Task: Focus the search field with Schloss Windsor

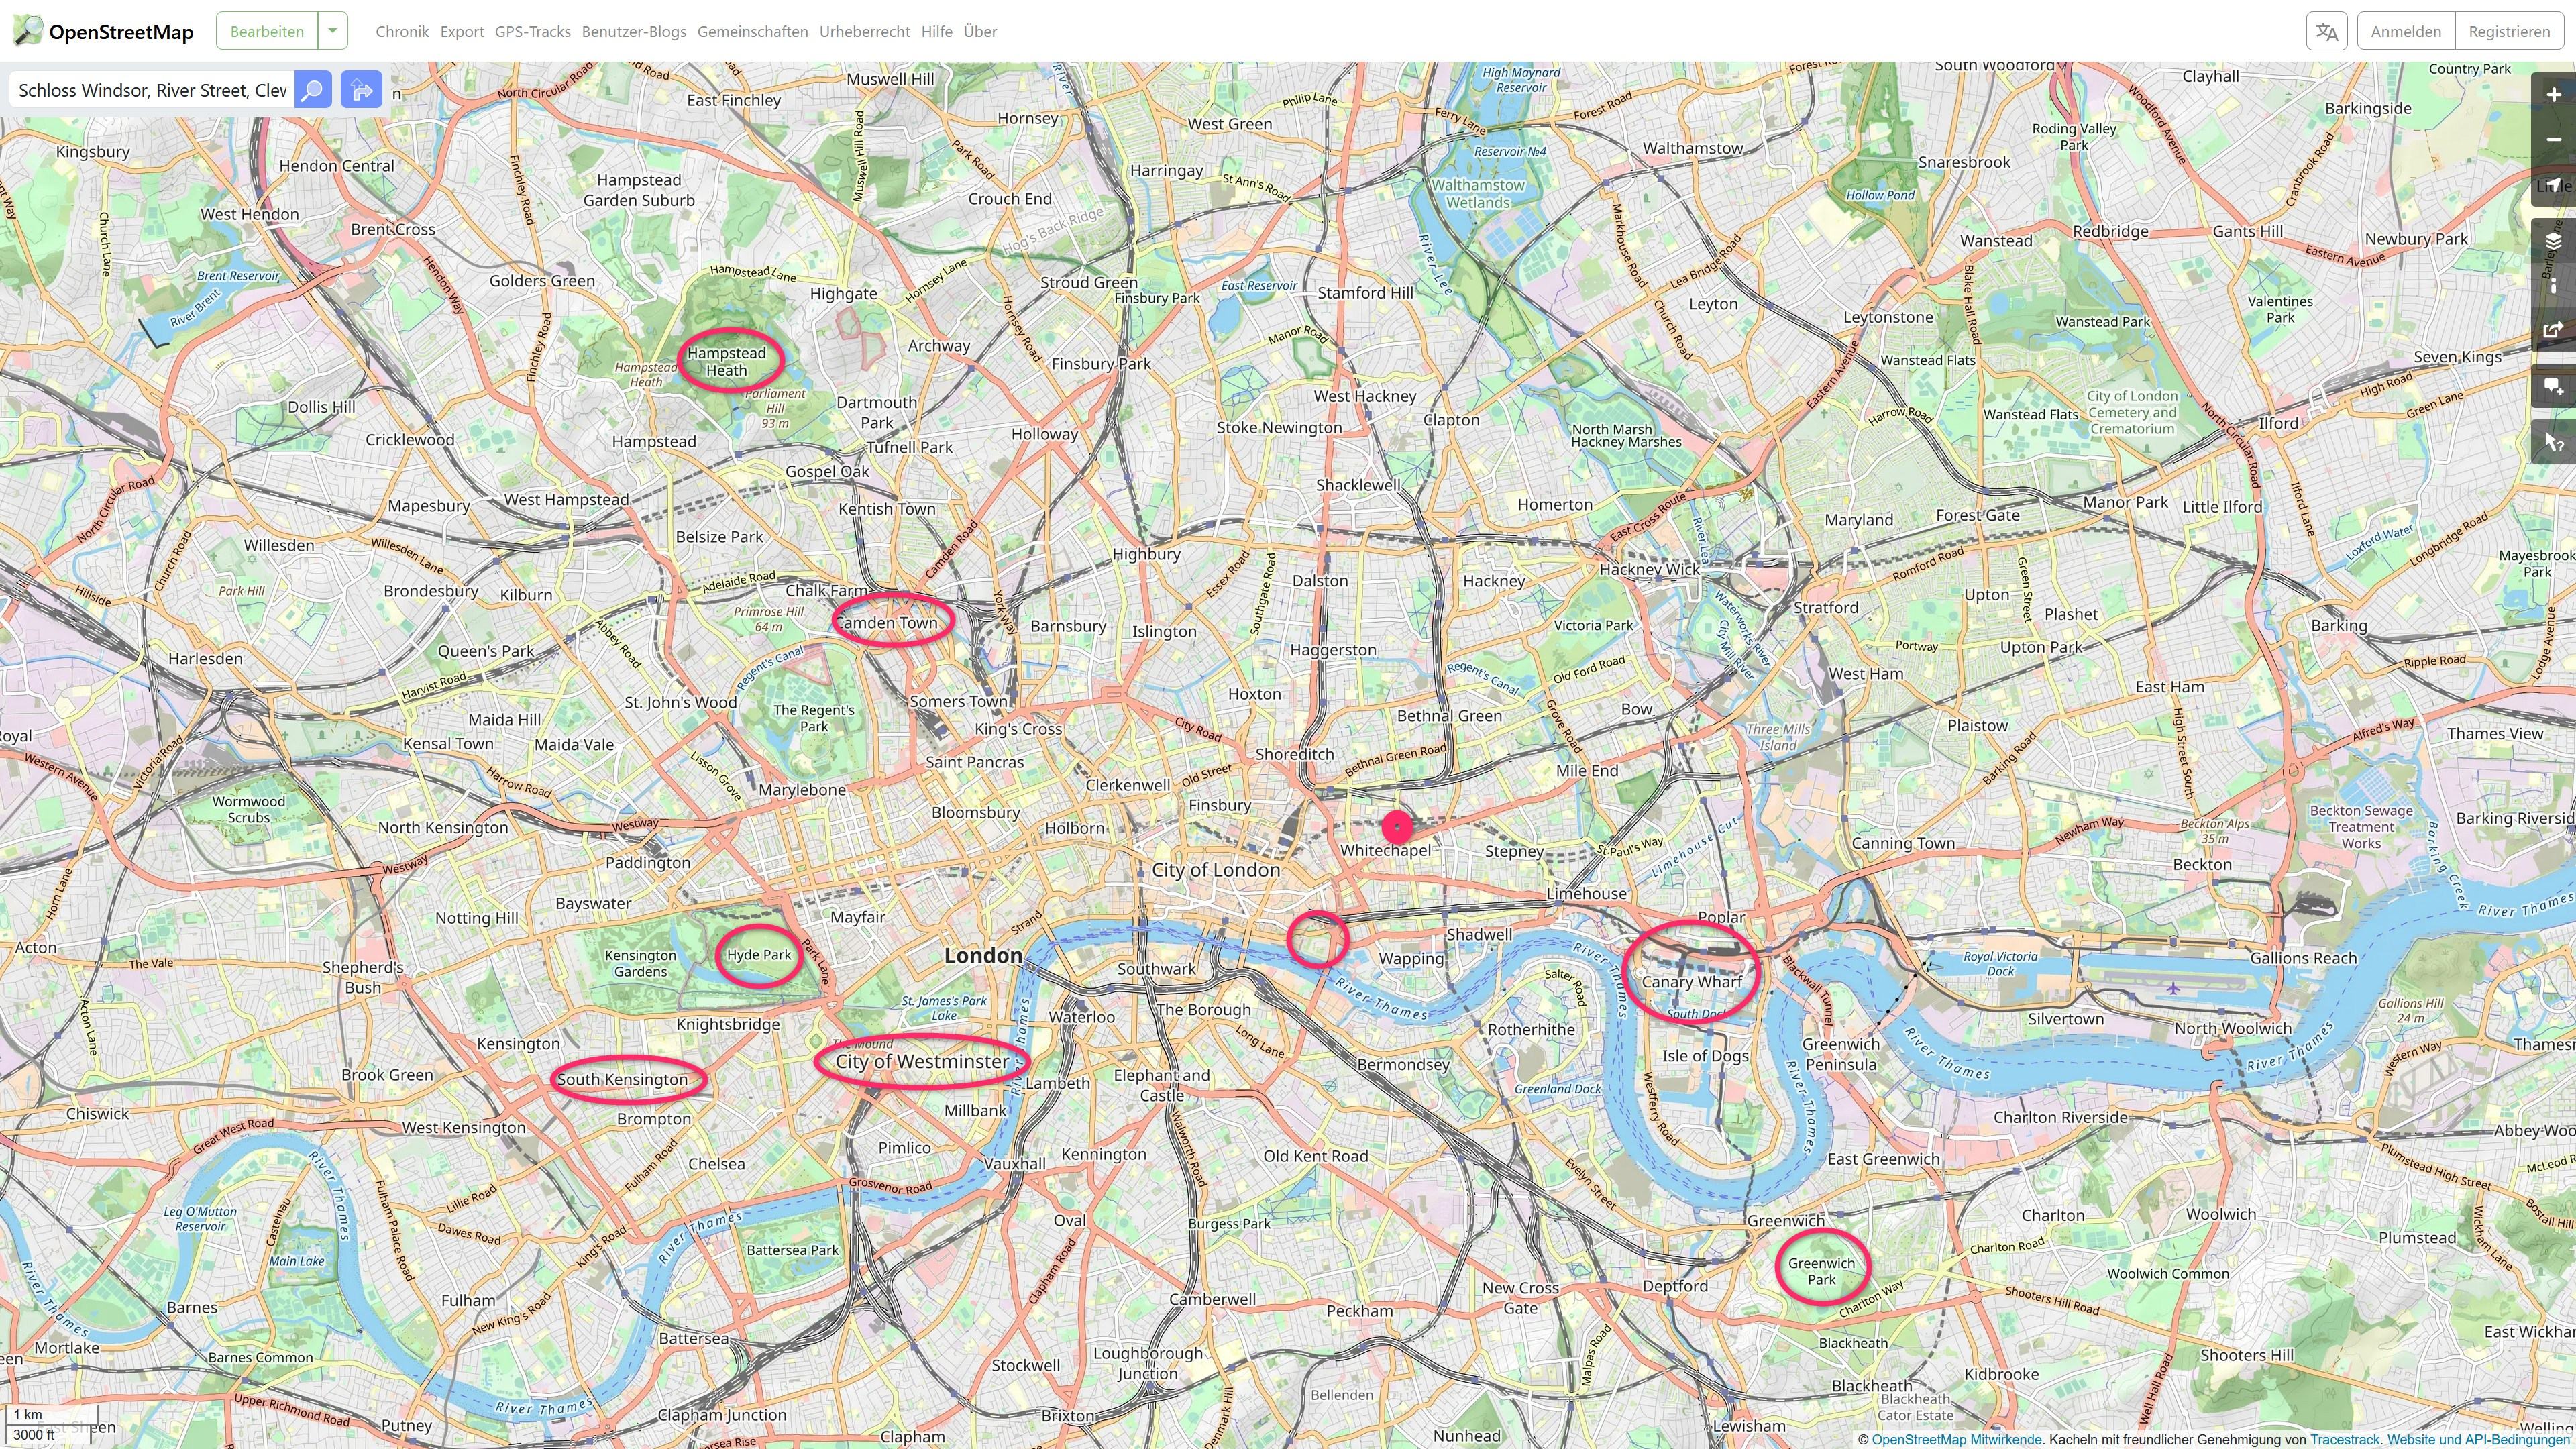Action: 152,90
